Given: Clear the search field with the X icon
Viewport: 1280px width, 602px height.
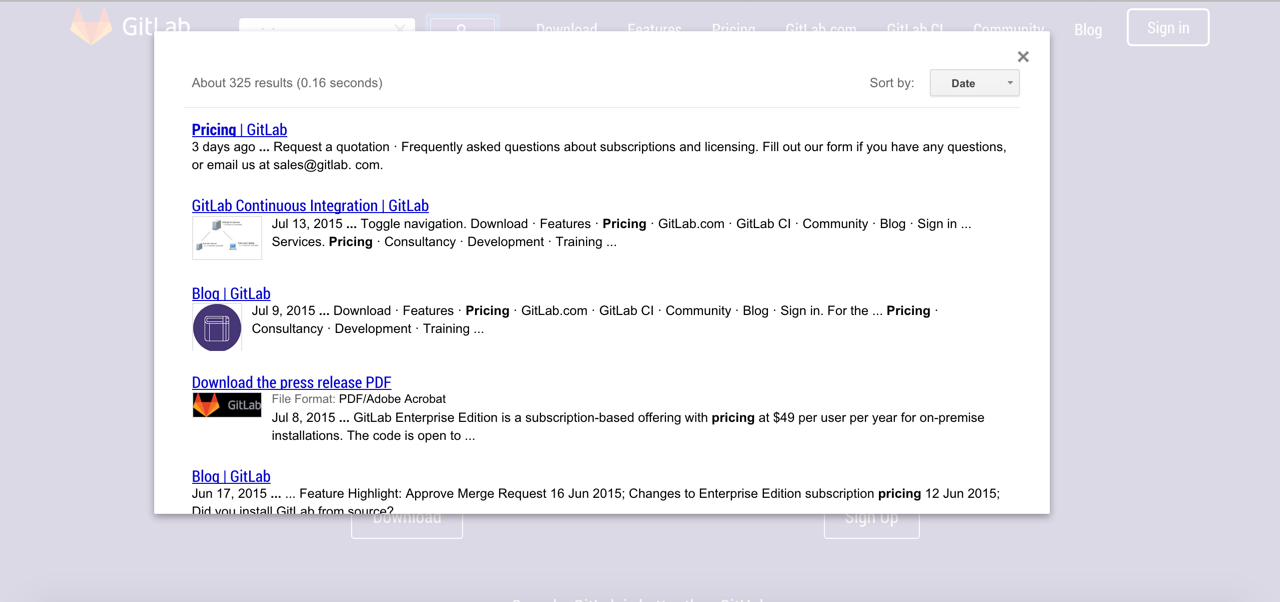Looking at the screenshot, I should 400,27.
